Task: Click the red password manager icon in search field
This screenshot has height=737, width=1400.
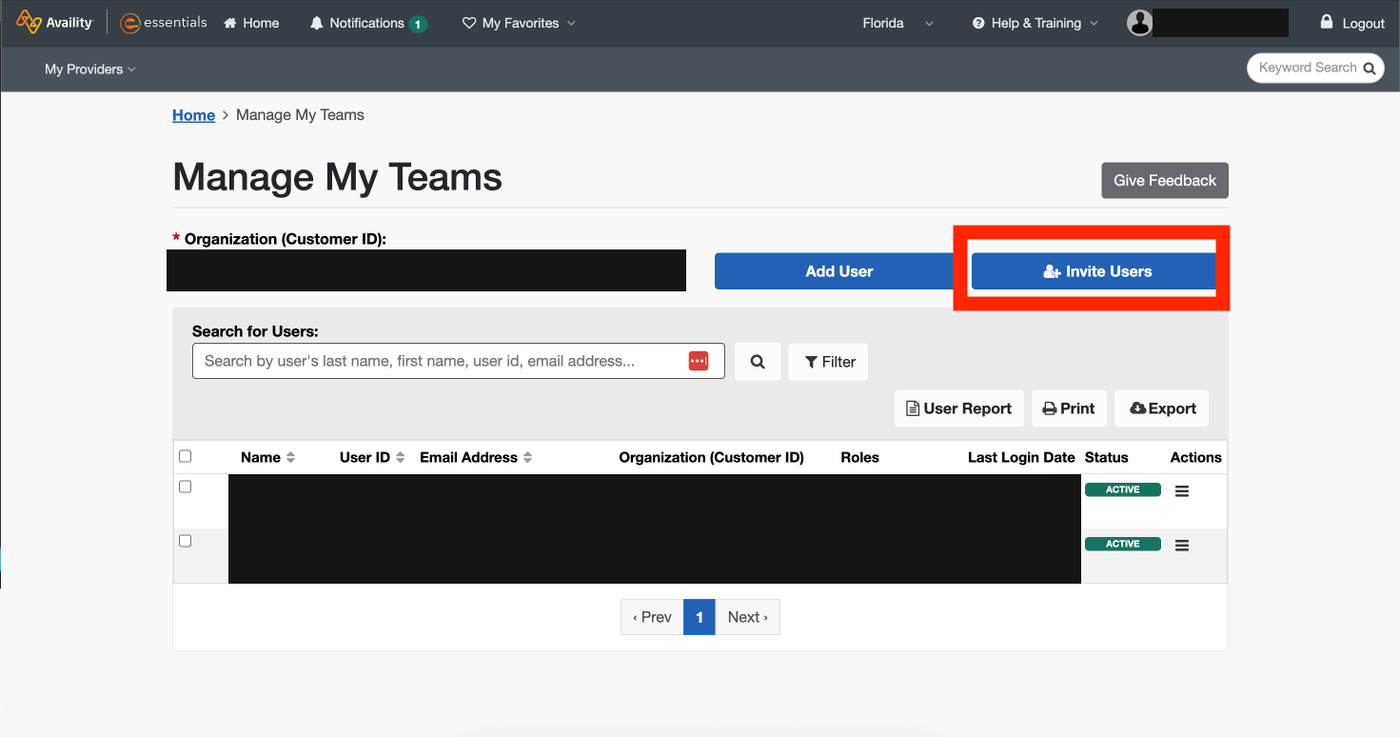Action: tap(698, 361)
